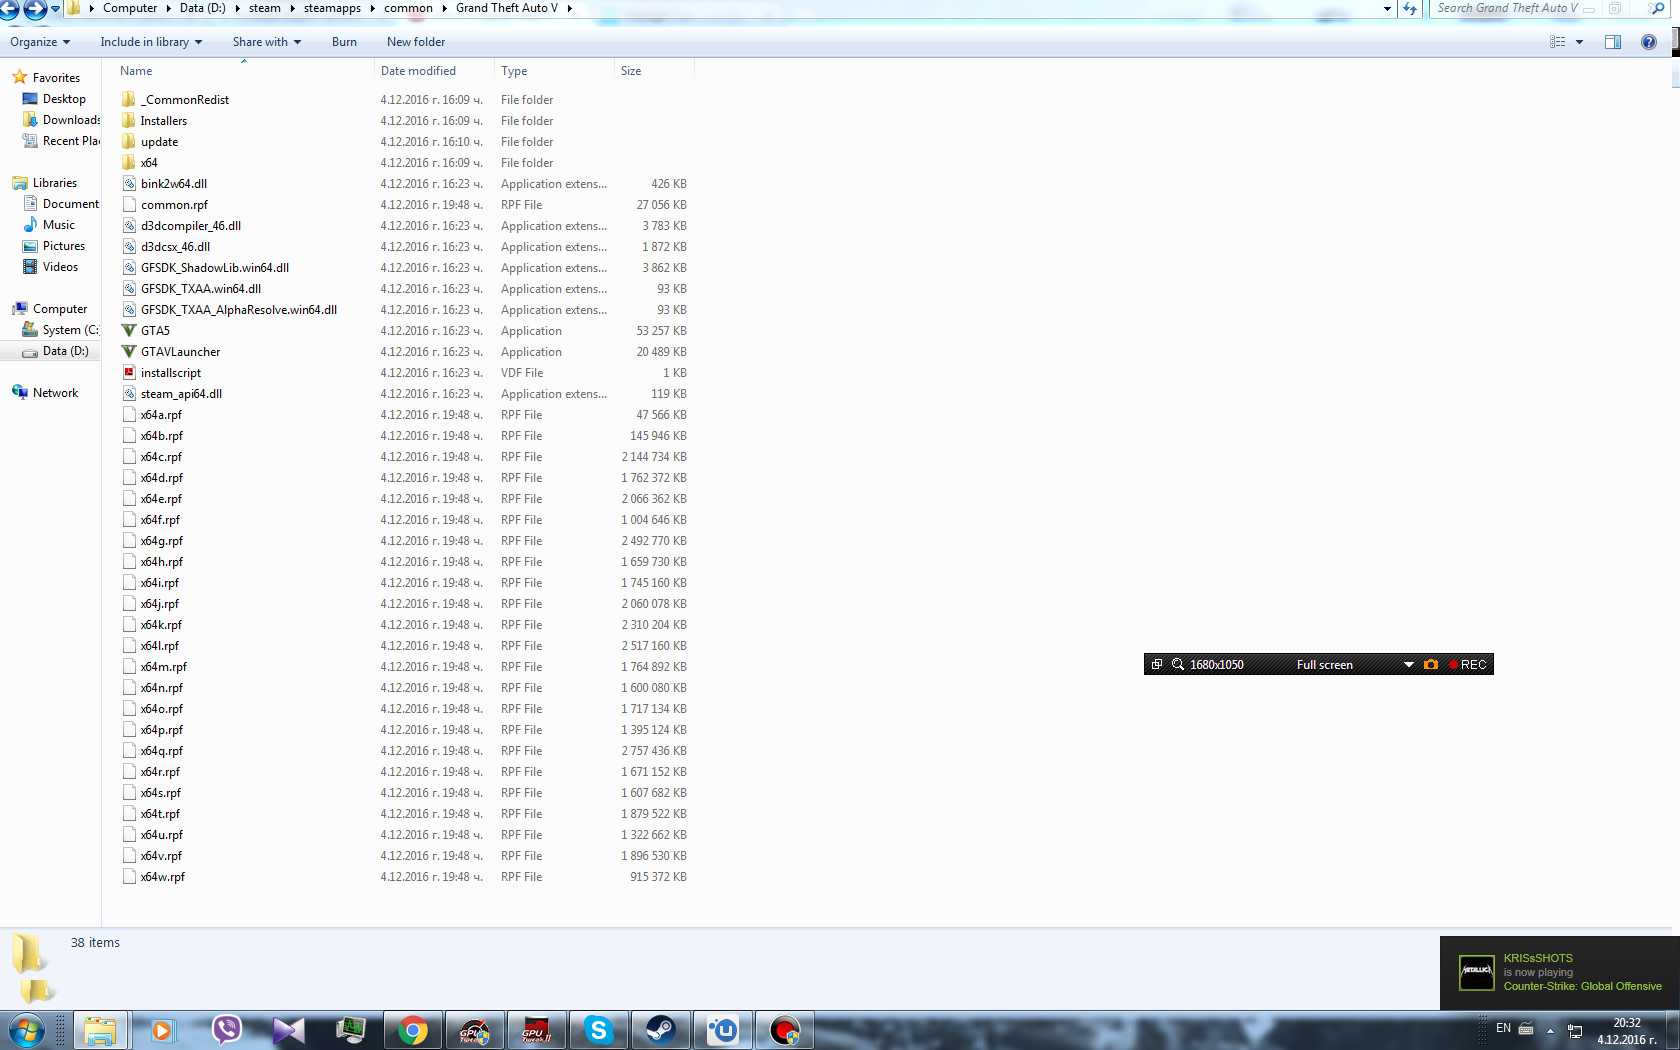1680x1050 pixels.
Task: Start recording with the REC button
Action: pos(1467,665)
